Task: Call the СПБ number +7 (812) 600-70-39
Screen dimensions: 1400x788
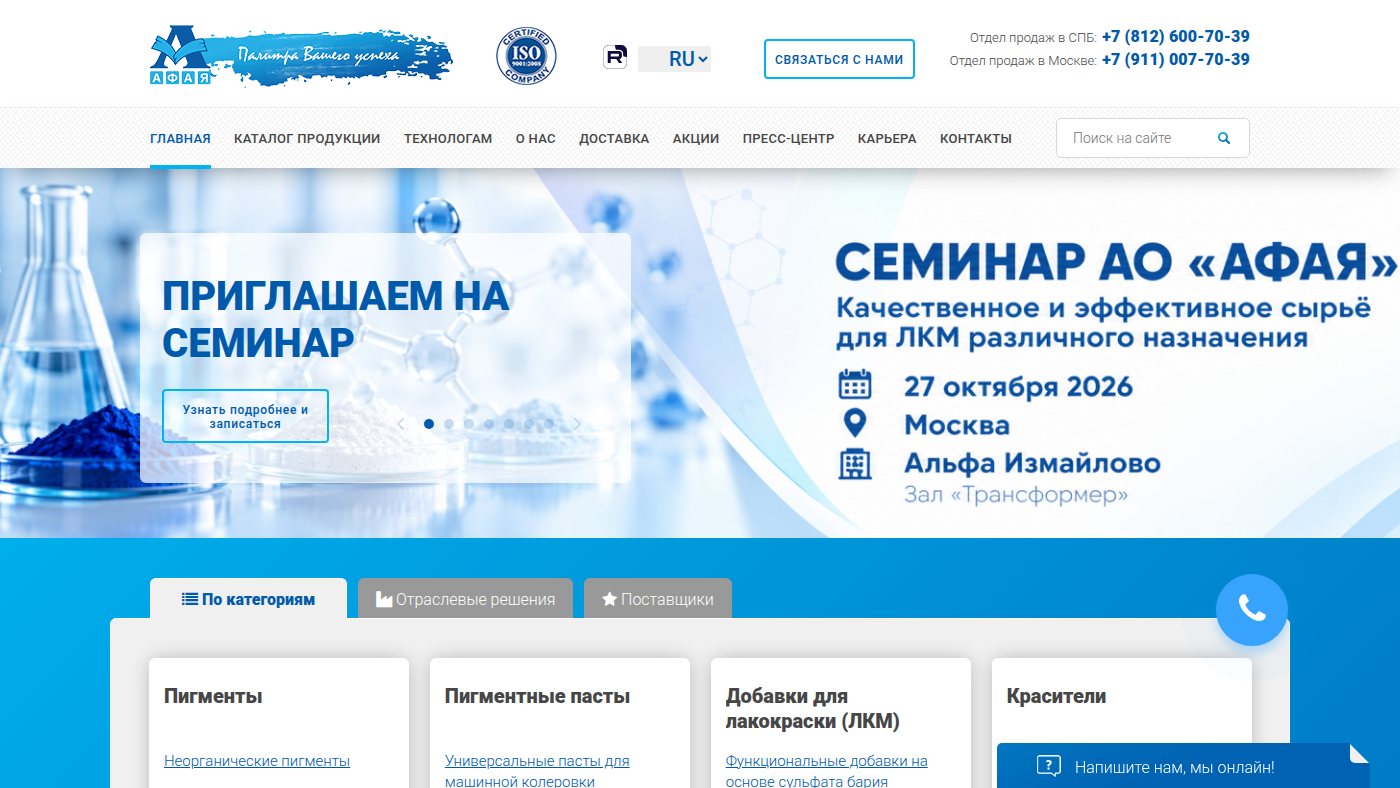Action: pos(1176,37)
